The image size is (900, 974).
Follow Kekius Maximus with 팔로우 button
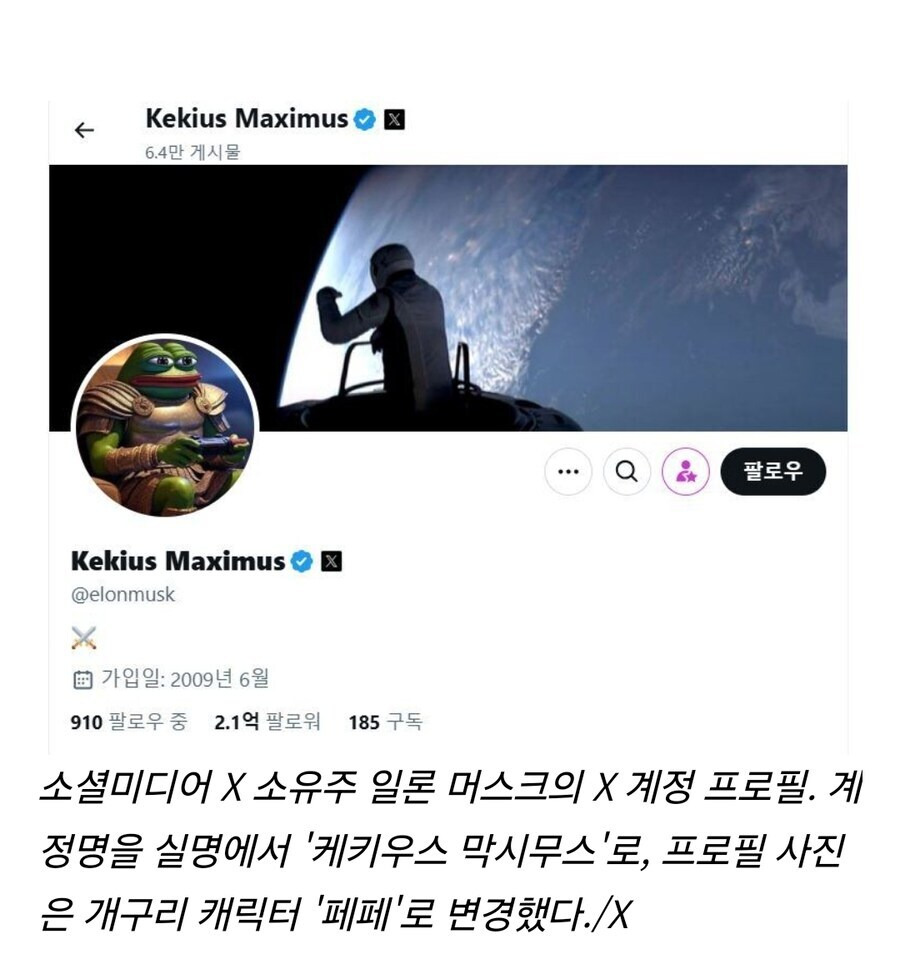click(773, 471)
